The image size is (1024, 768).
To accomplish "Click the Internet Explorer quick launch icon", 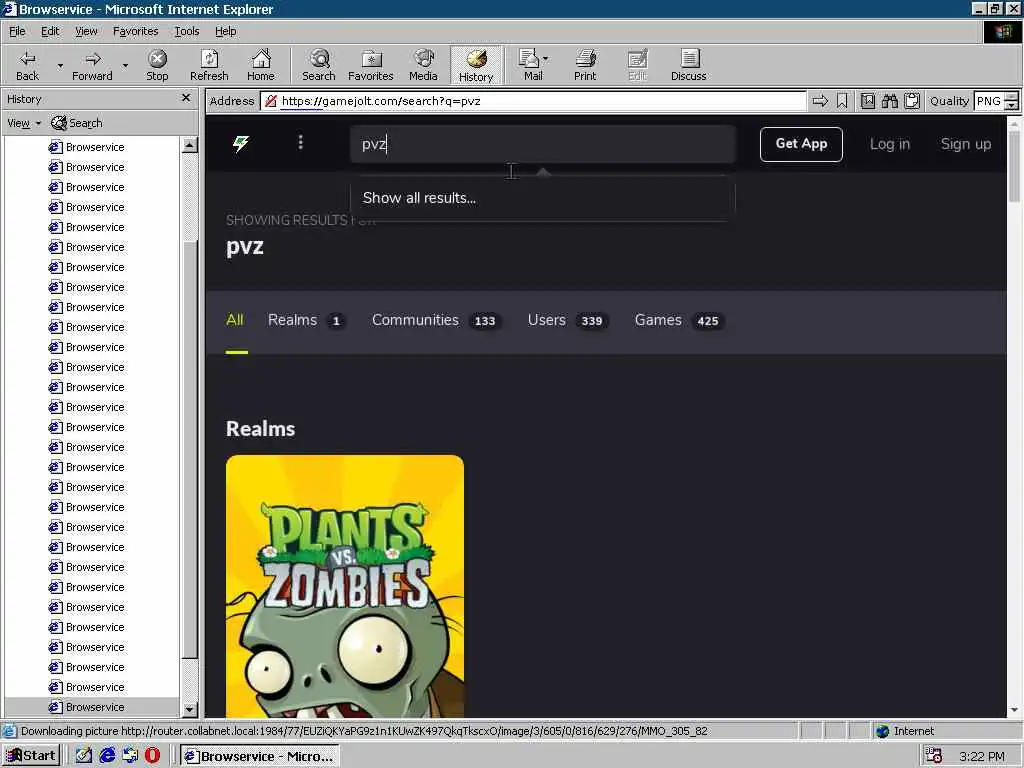I will coord(107,756).
